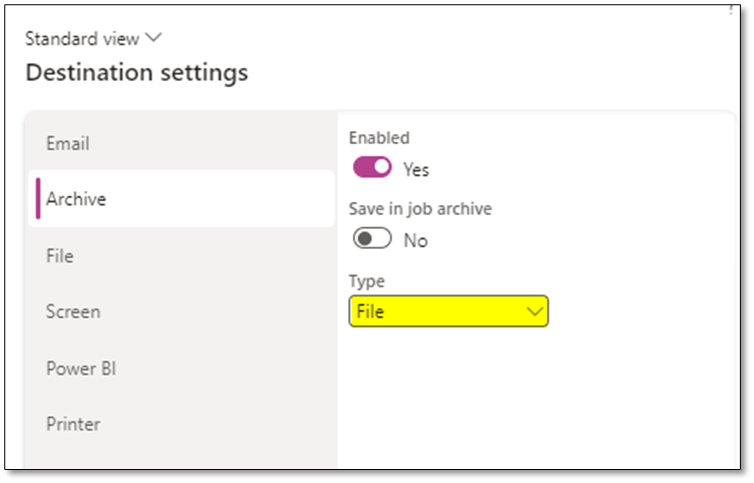Click the Yes label next to Enabled toggle
Viewport: 754px width, 483px height.
click(x=416, y=170)
